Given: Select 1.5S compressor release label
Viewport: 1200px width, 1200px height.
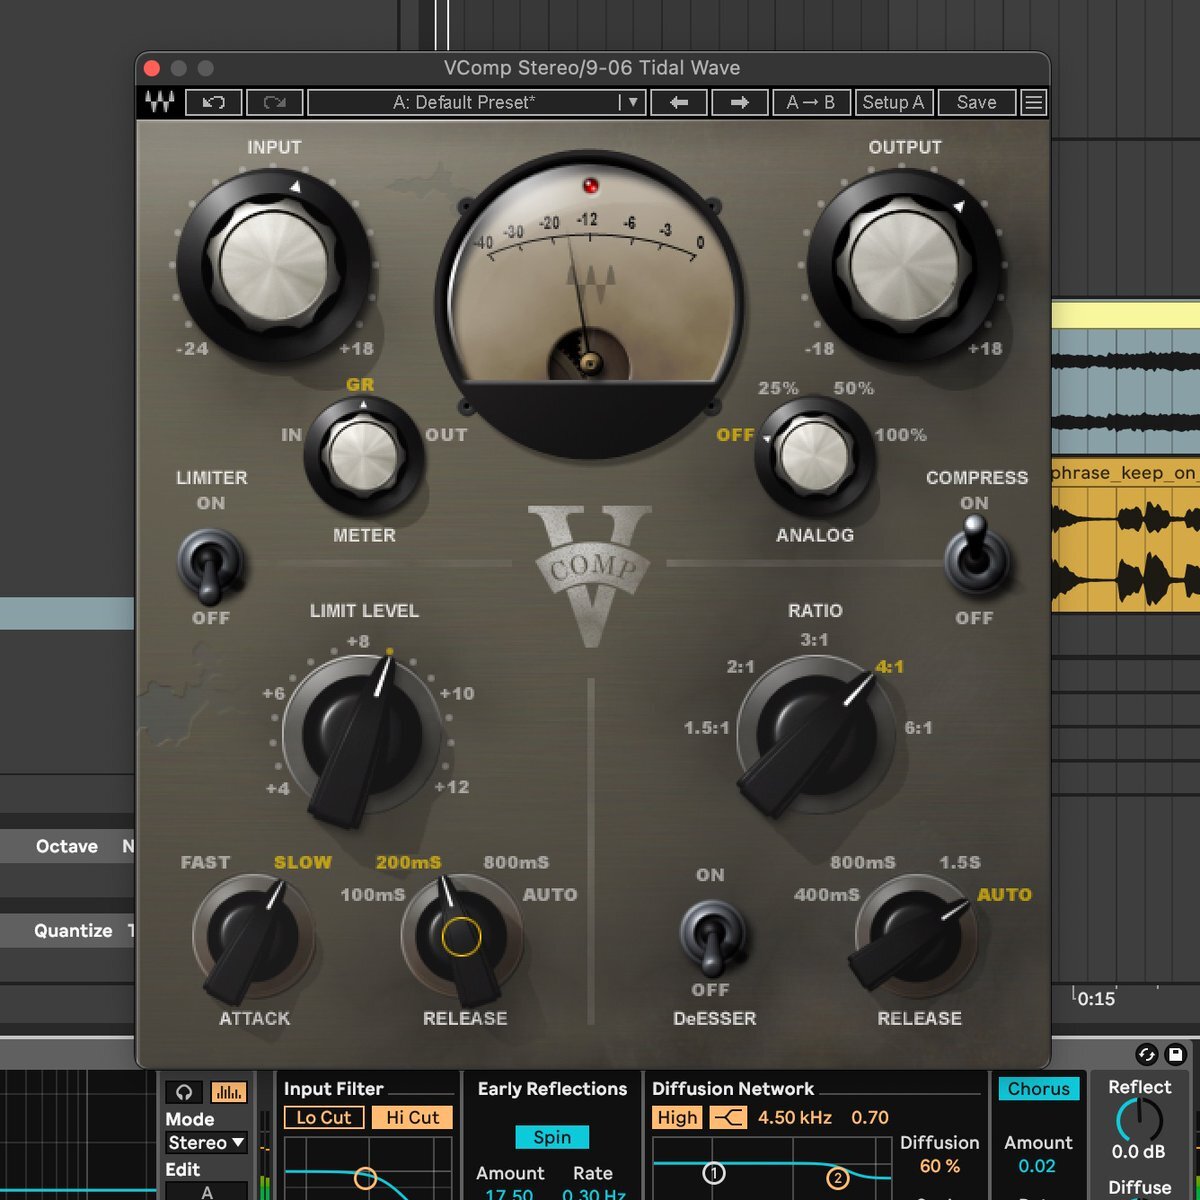Looking at the screenshot, I should (960, 862).
